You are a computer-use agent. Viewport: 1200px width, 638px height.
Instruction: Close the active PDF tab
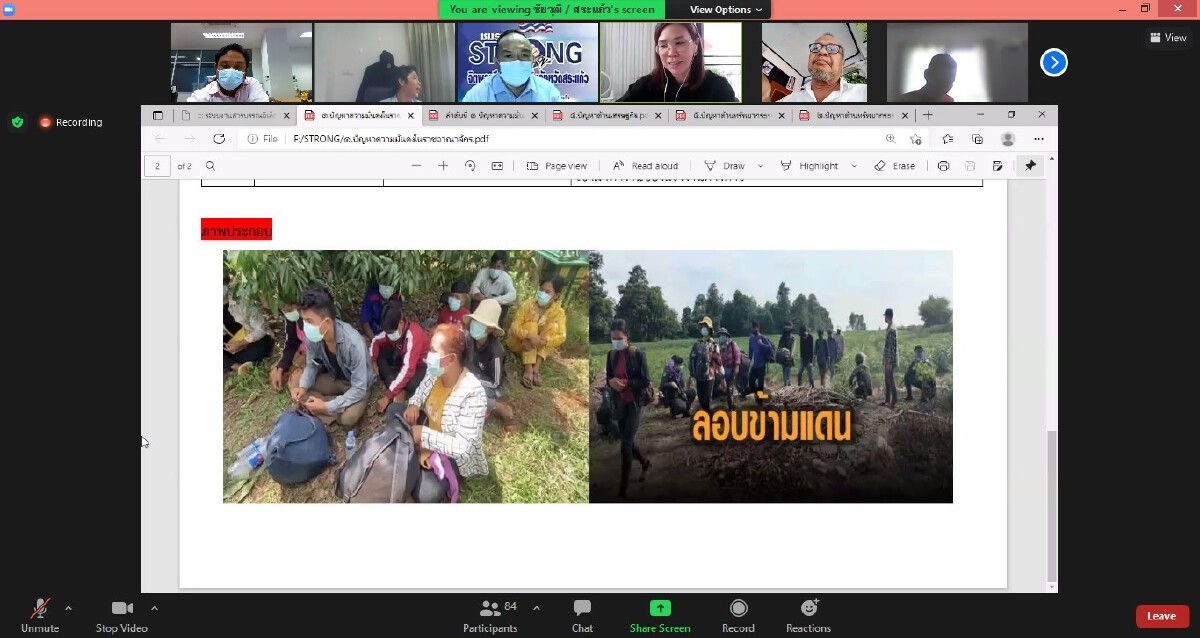410,115
